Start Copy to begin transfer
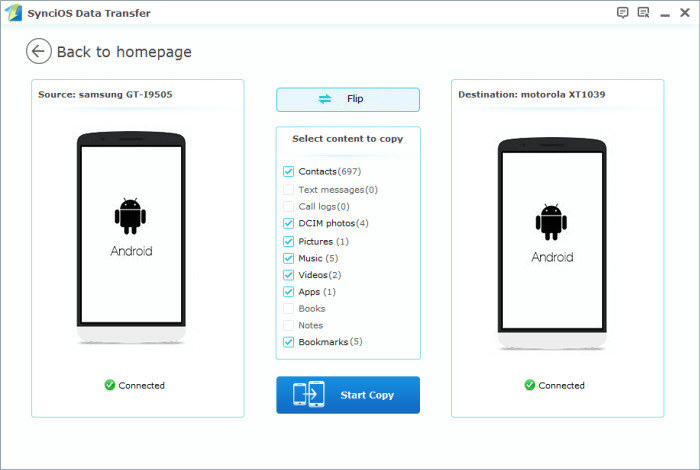 click(348, 395)
